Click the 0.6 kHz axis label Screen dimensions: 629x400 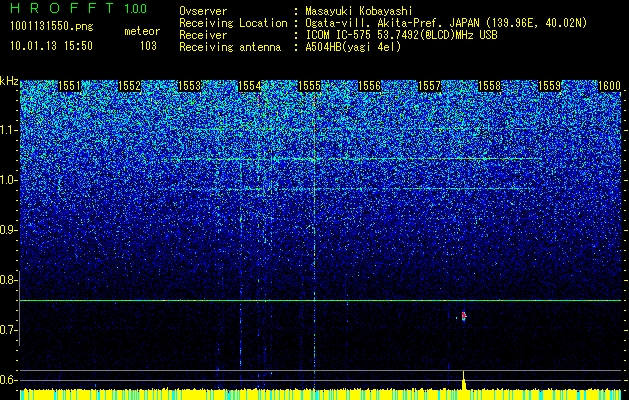click(8, 380)
